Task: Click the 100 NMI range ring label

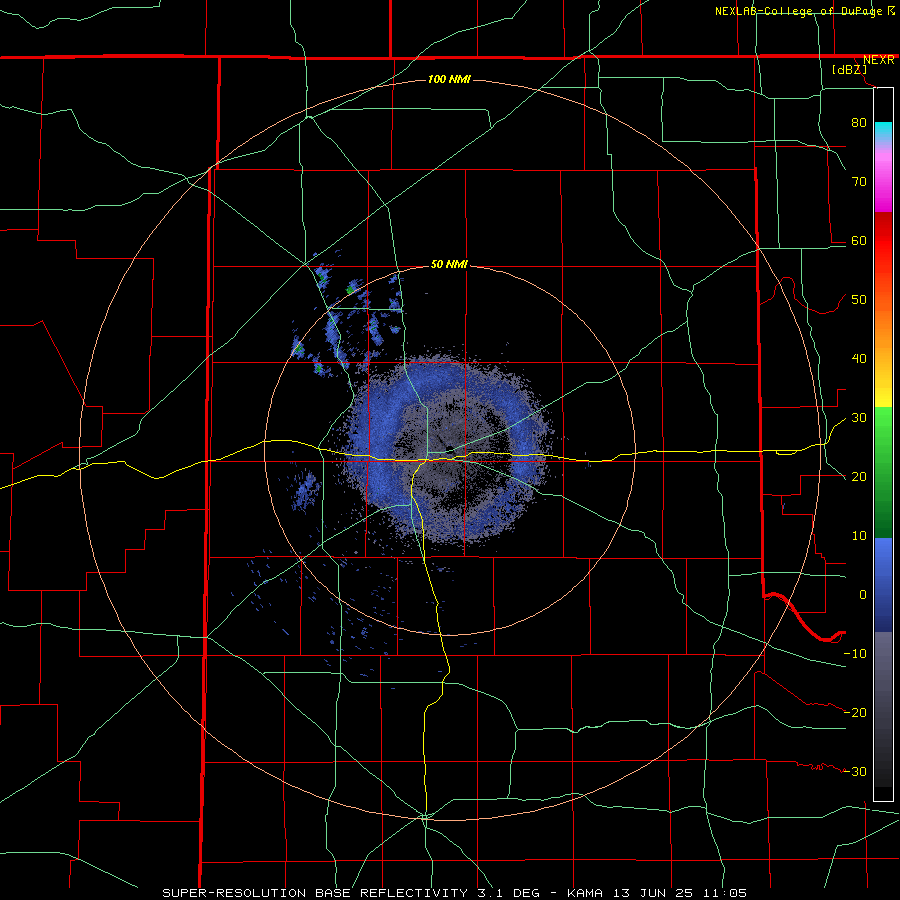Action: [449, 79]
